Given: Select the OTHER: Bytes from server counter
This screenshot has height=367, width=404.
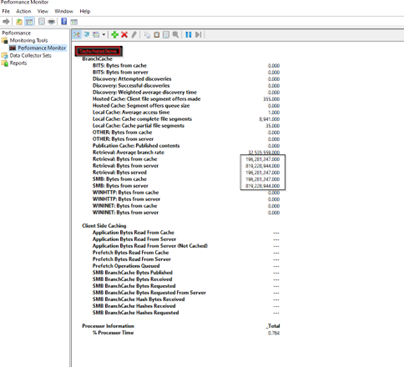Looking at the screenshot, I should tap(123, 139).
